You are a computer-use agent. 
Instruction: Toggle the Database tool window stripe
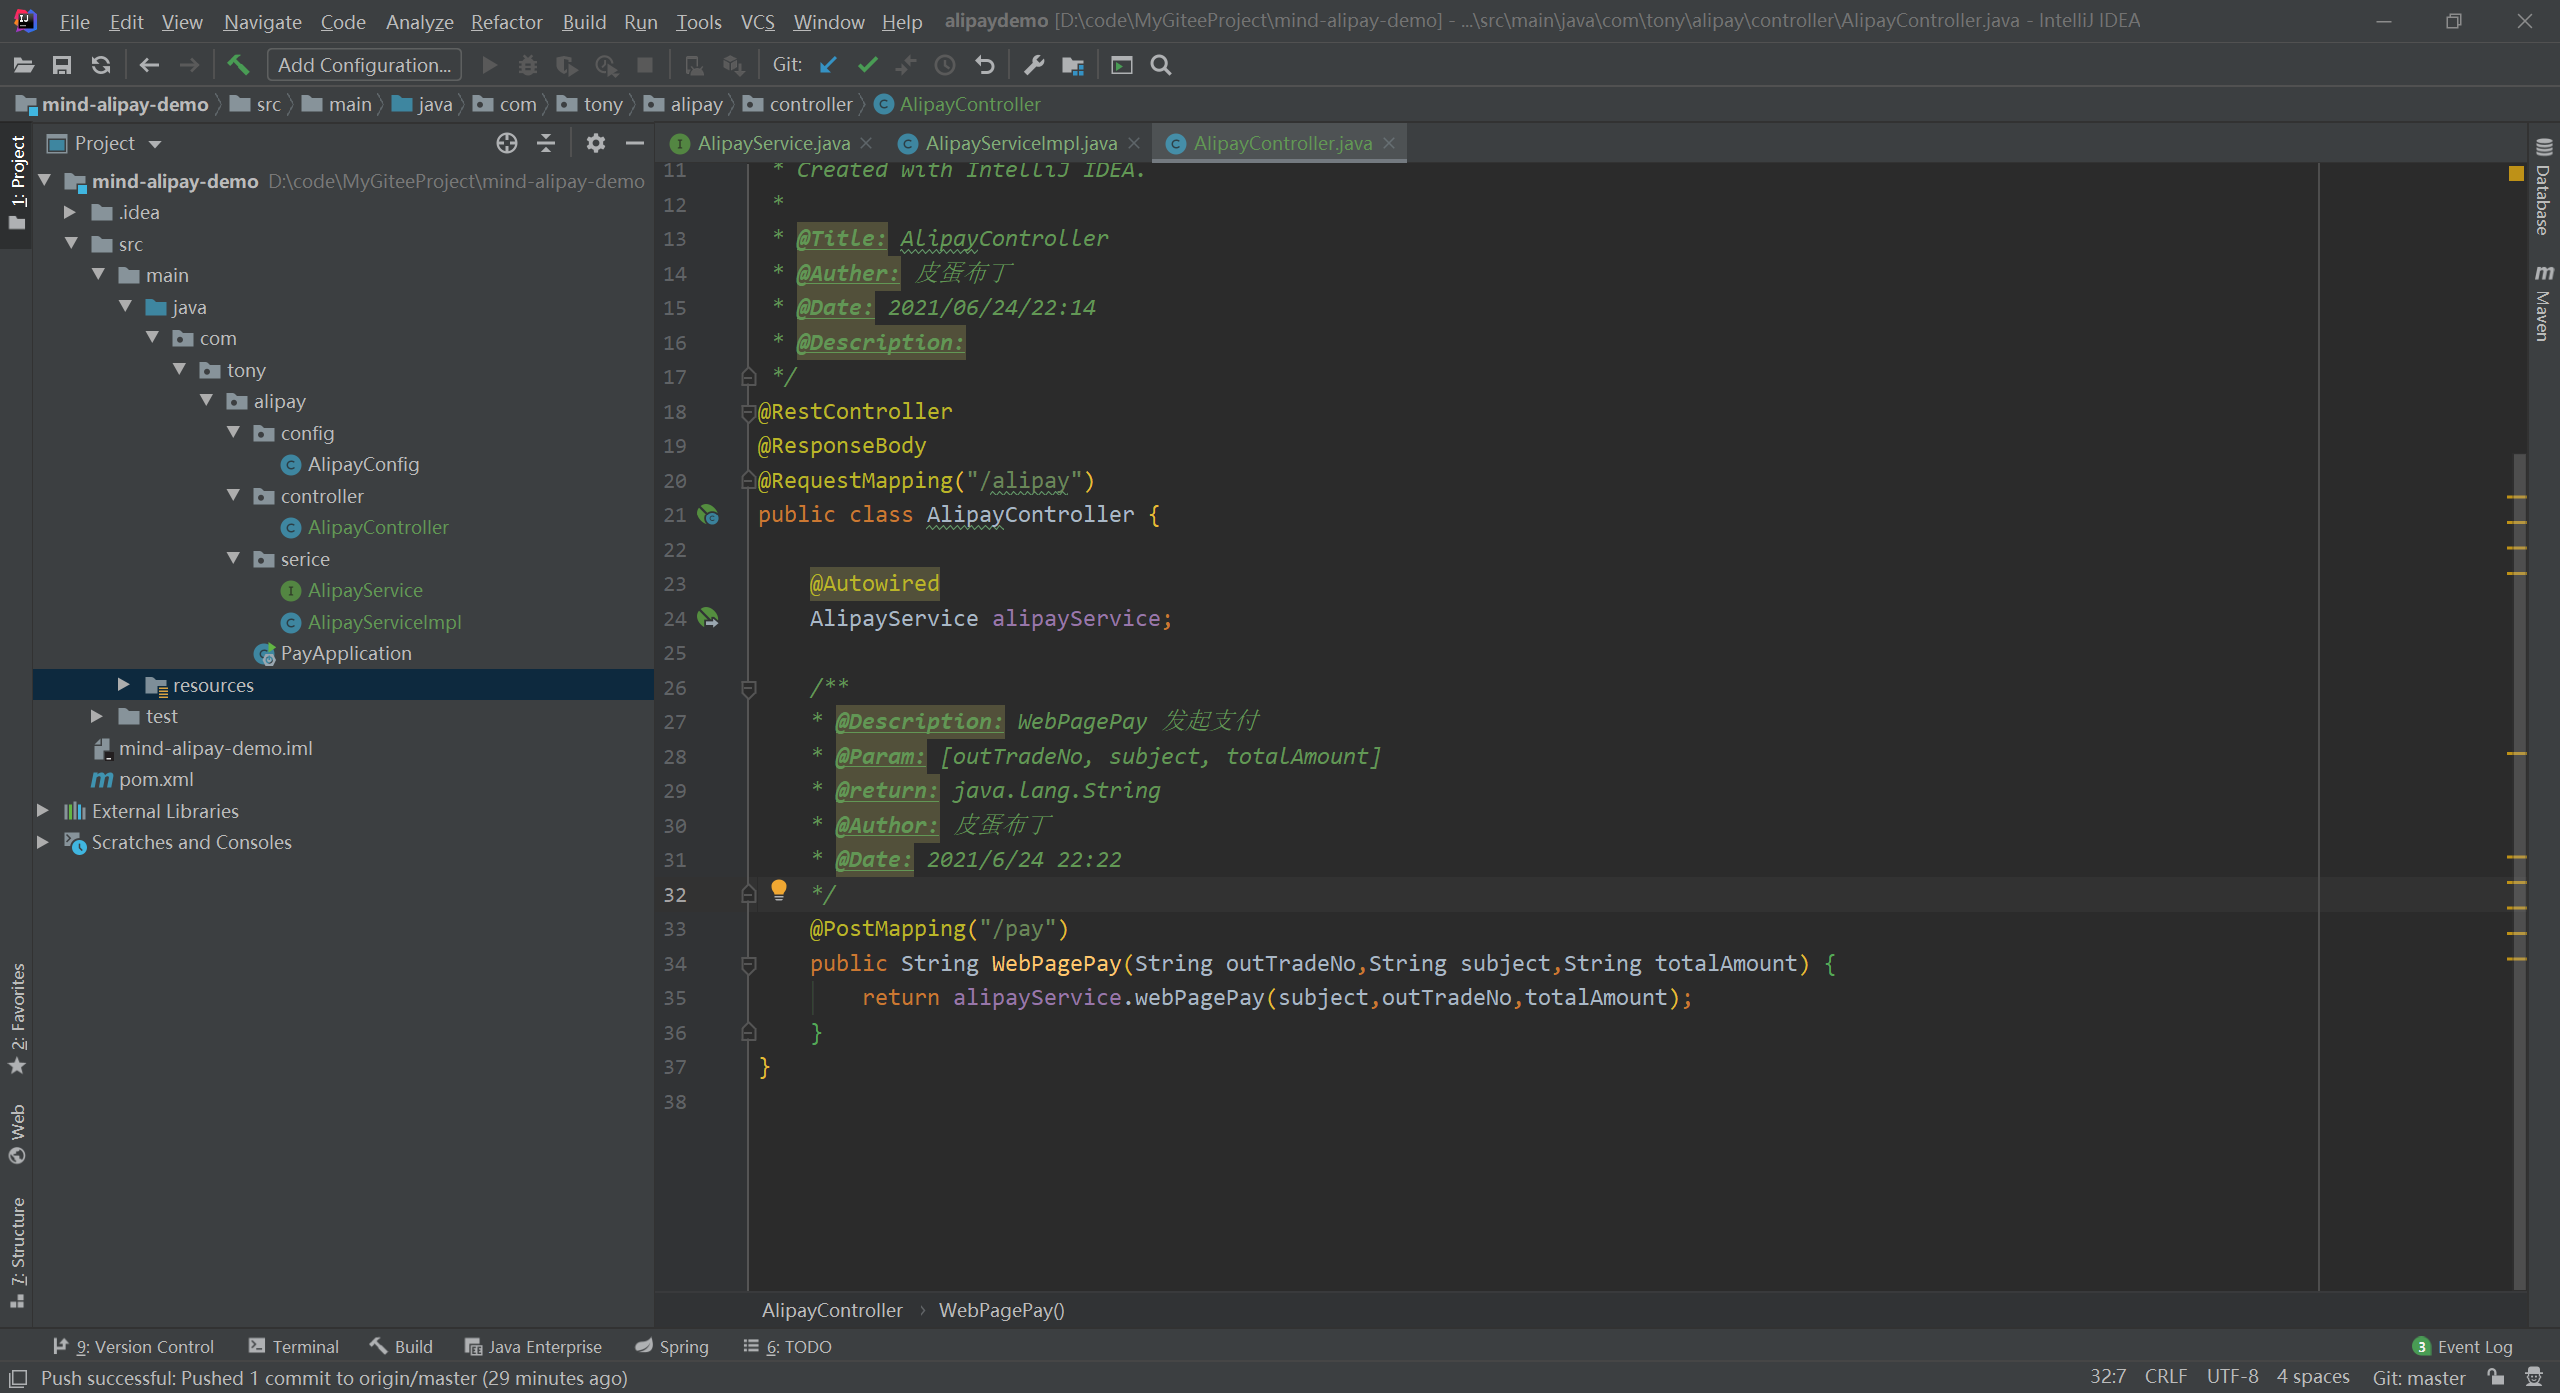click(2543, 190)
